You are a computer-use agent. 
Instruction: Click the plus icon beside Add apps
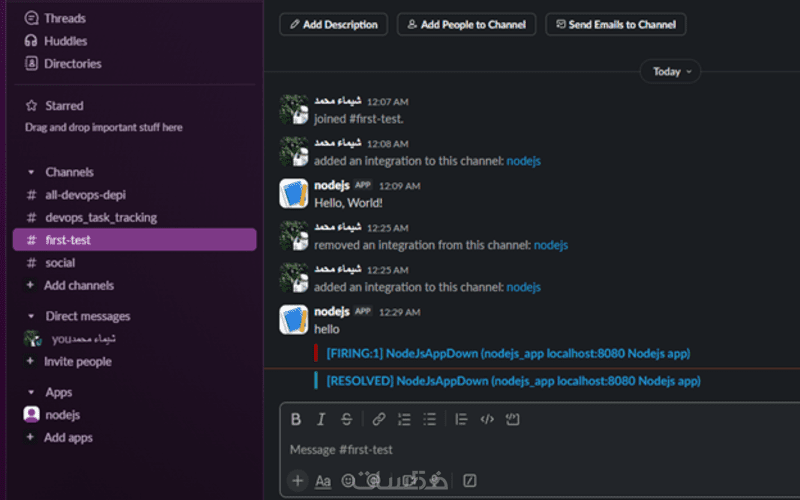30,437
